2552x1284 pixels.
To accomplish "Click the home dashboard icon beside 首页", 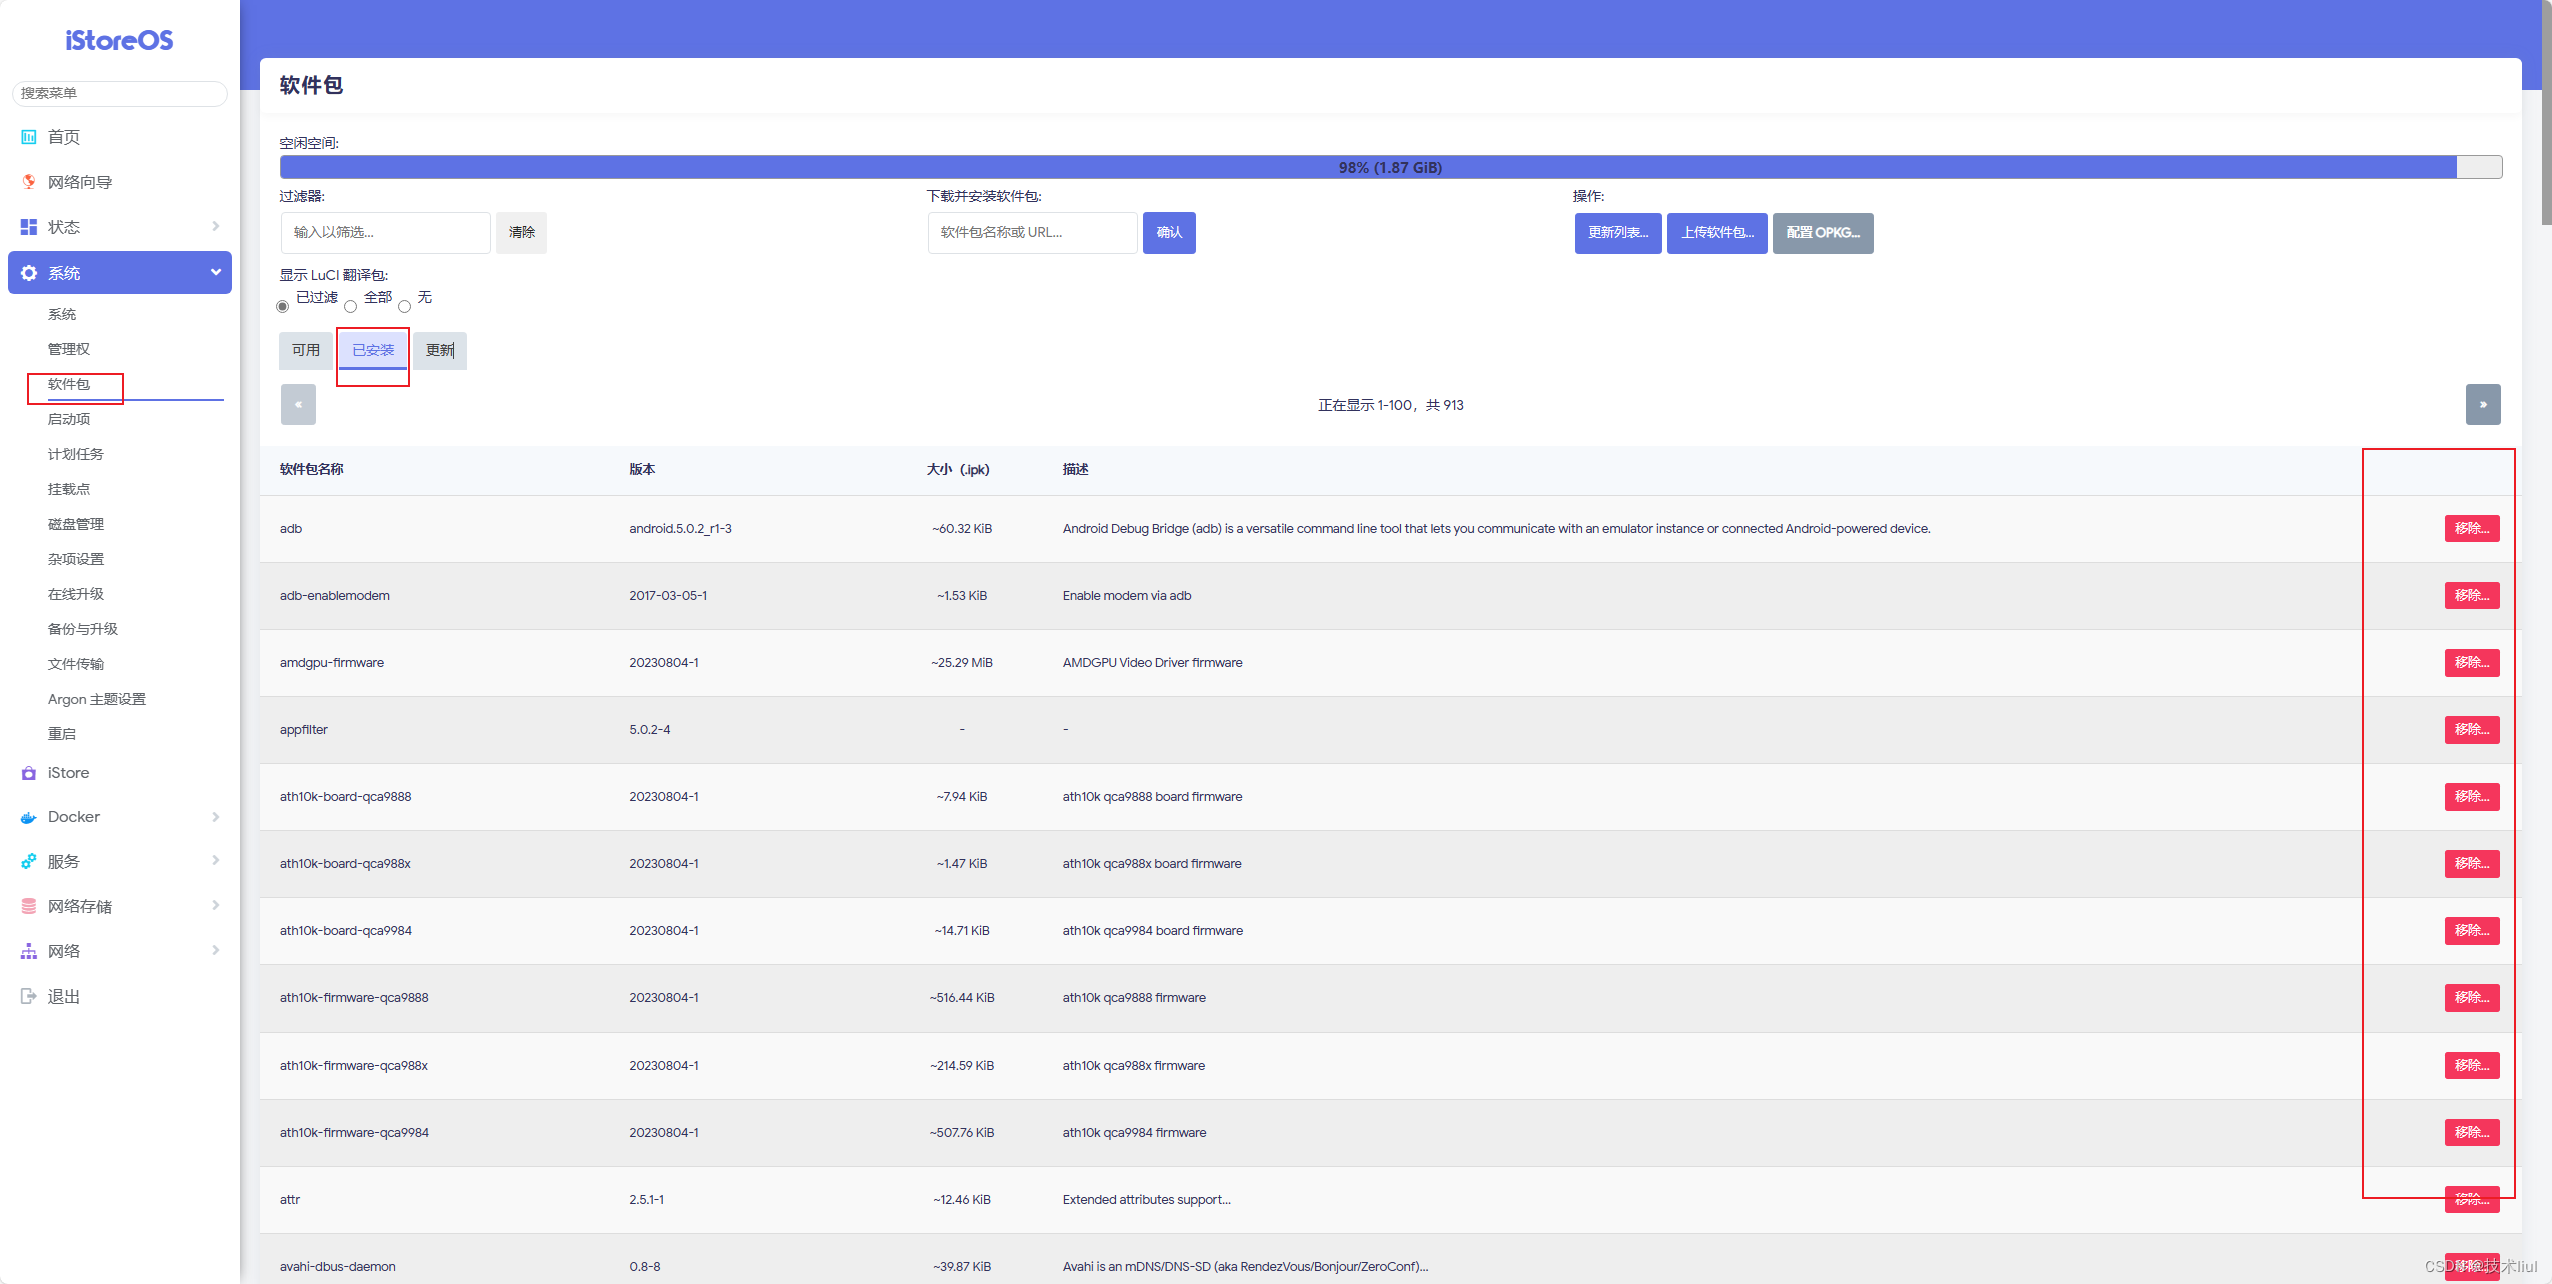I will coord(29,137).
